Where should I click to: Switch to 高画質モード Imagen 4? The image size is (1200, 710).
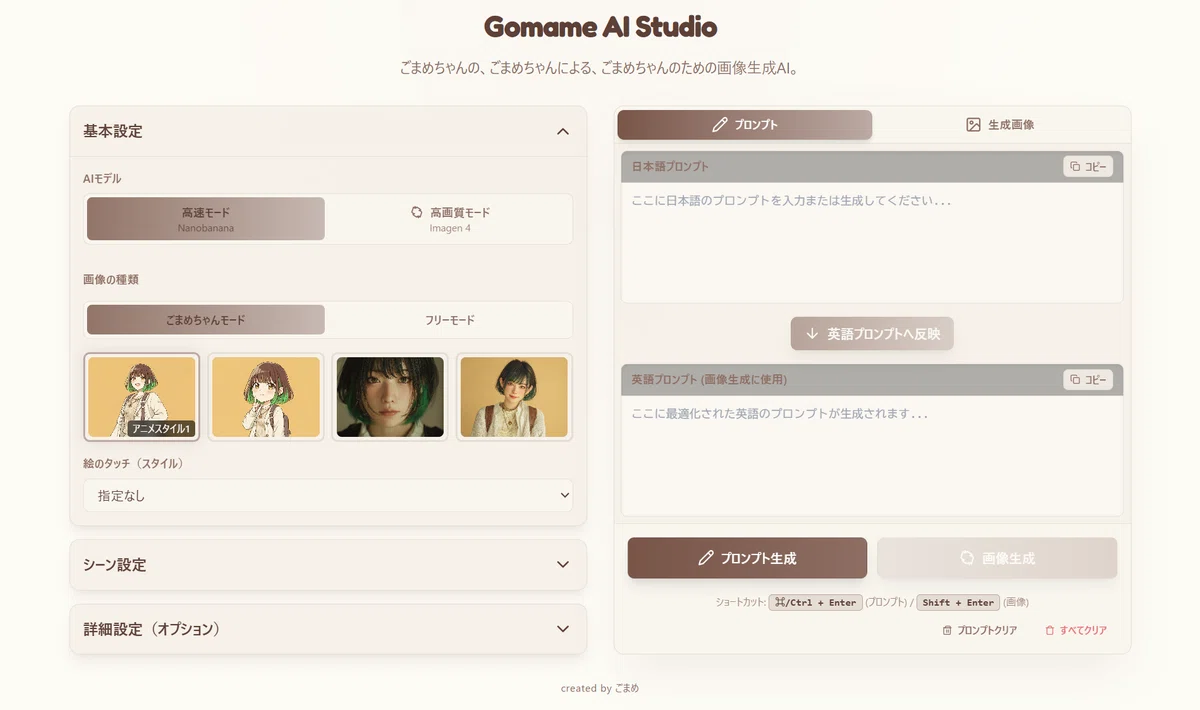tap(449, 219)
